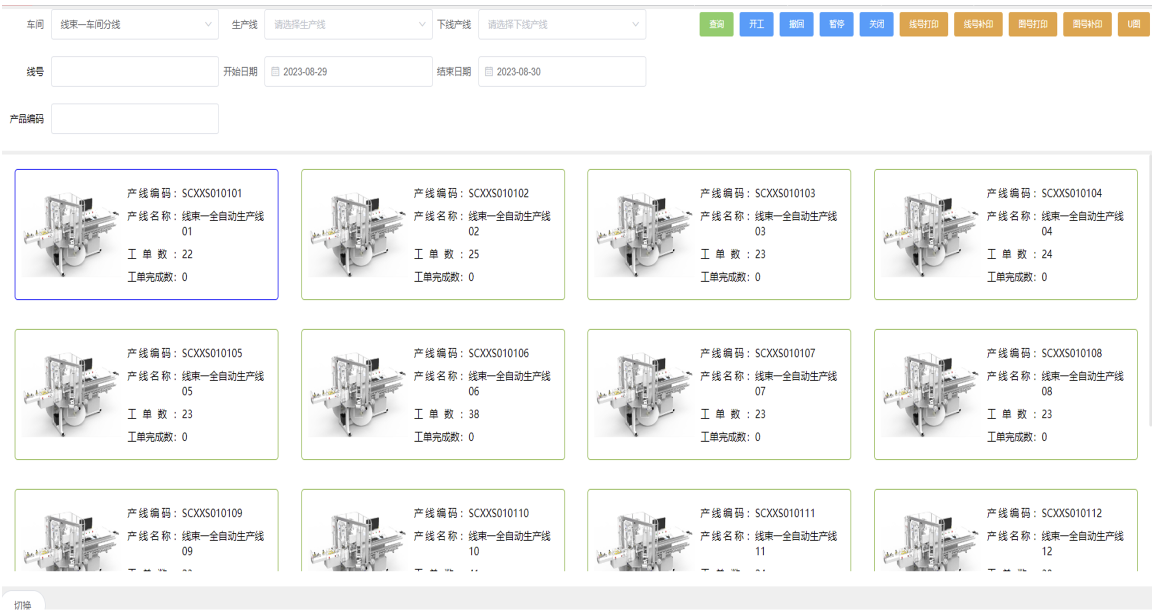1152x613 pixels.
Task: Select the SCXXS010107 production line card
Action: (x=718, y=395)
